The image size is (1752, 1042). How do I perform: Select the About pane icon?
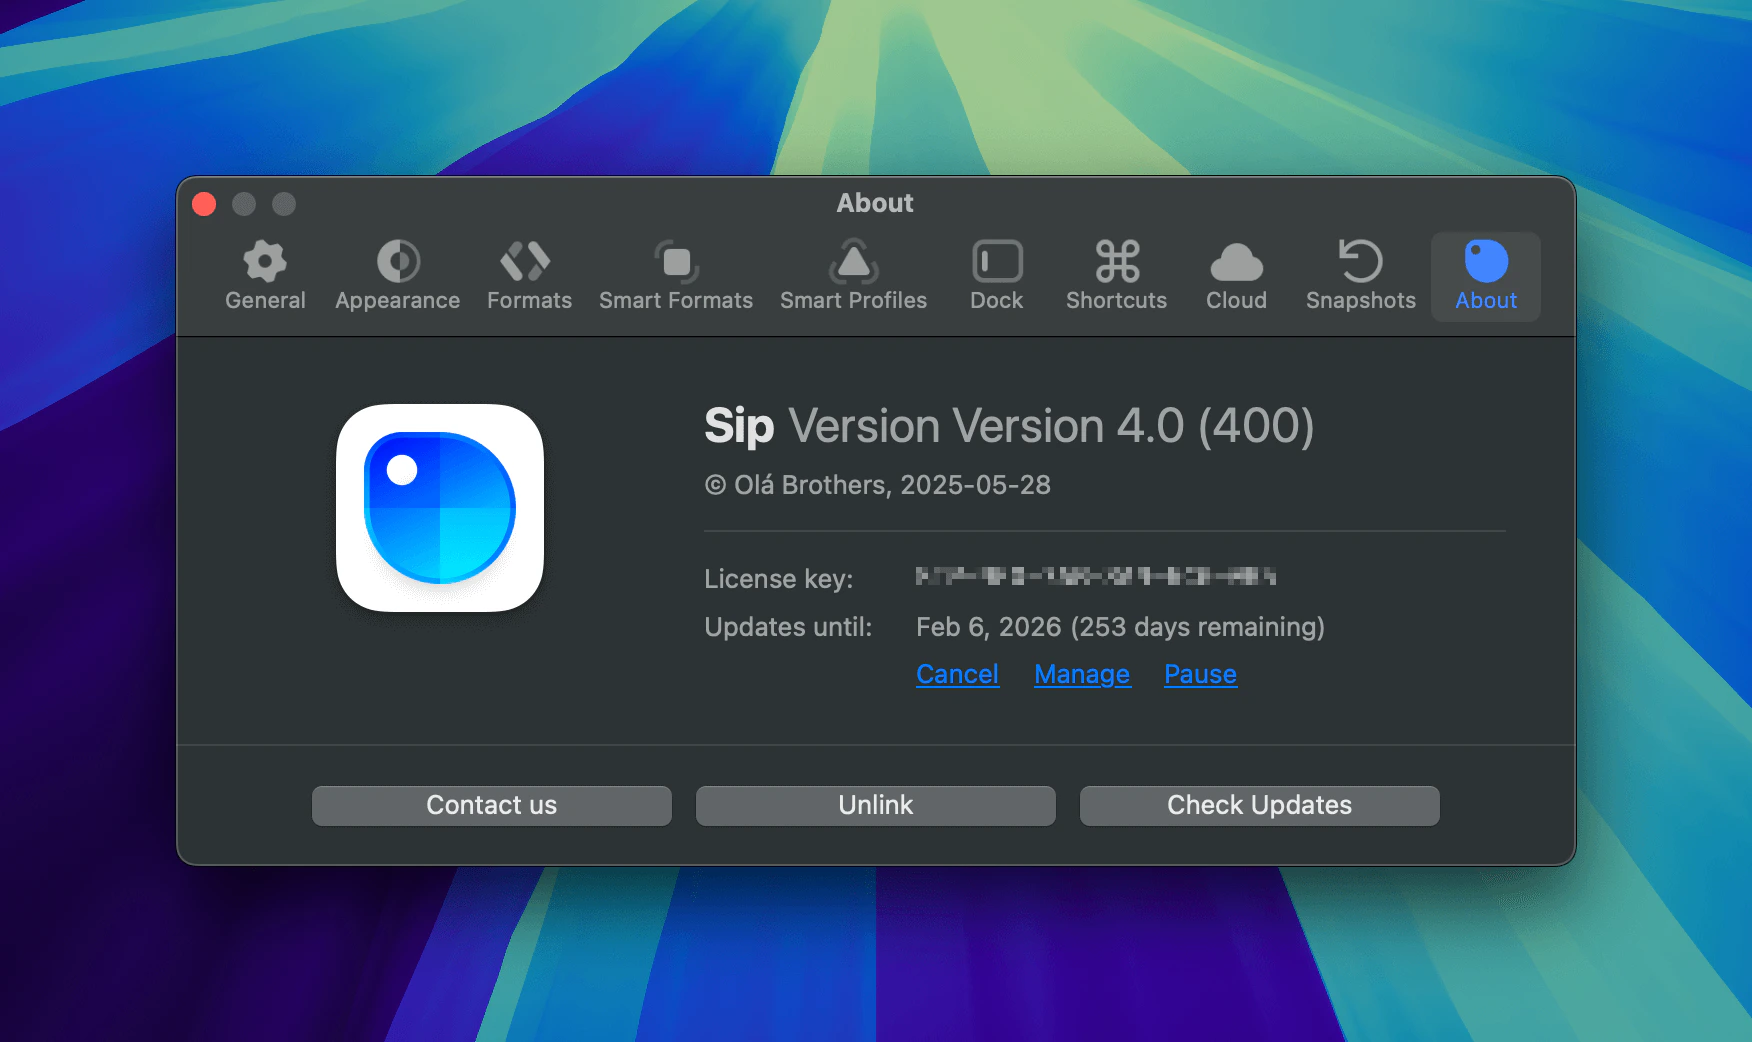point(1486,277)
